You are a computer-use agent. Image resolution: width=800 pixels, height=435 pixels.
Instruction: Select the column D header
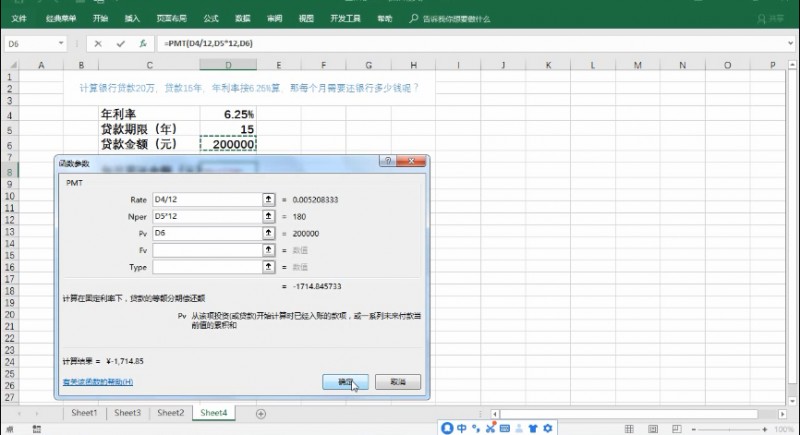click(228, 65)
